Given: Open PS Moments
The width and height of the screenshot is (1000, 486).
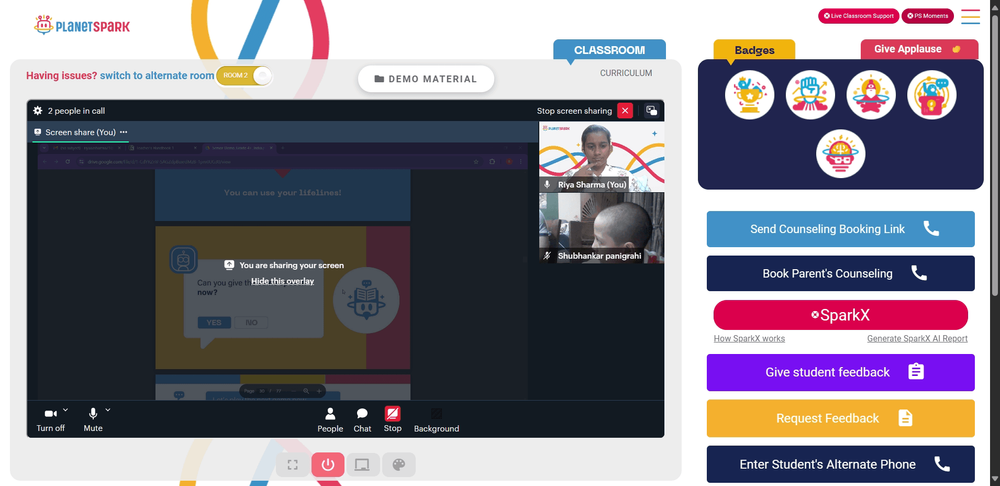Looking at the screenshot, I should pos(927,16).
